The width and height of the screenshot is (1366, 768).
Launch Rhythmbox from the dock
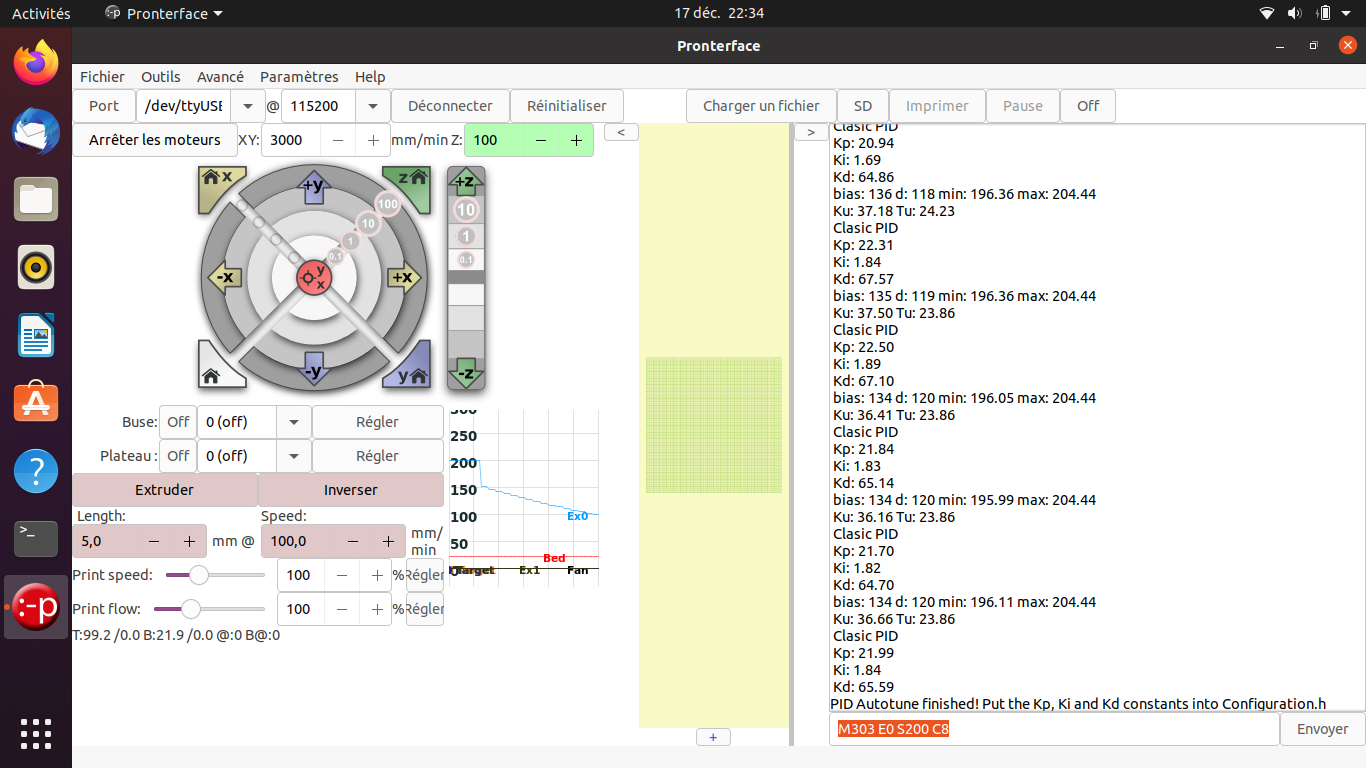click(x=36, y=267)
